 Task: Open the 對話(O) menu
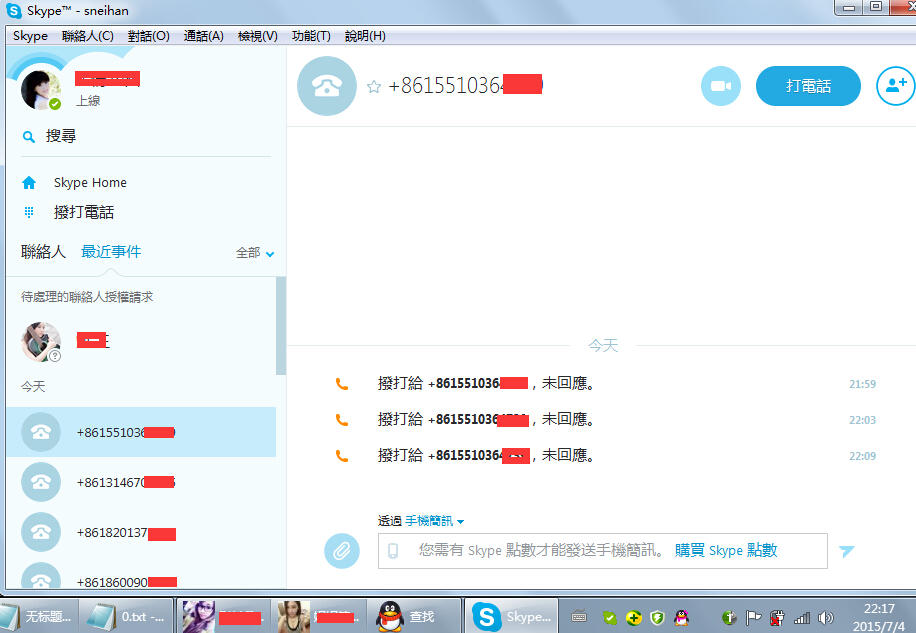[148, 36]
